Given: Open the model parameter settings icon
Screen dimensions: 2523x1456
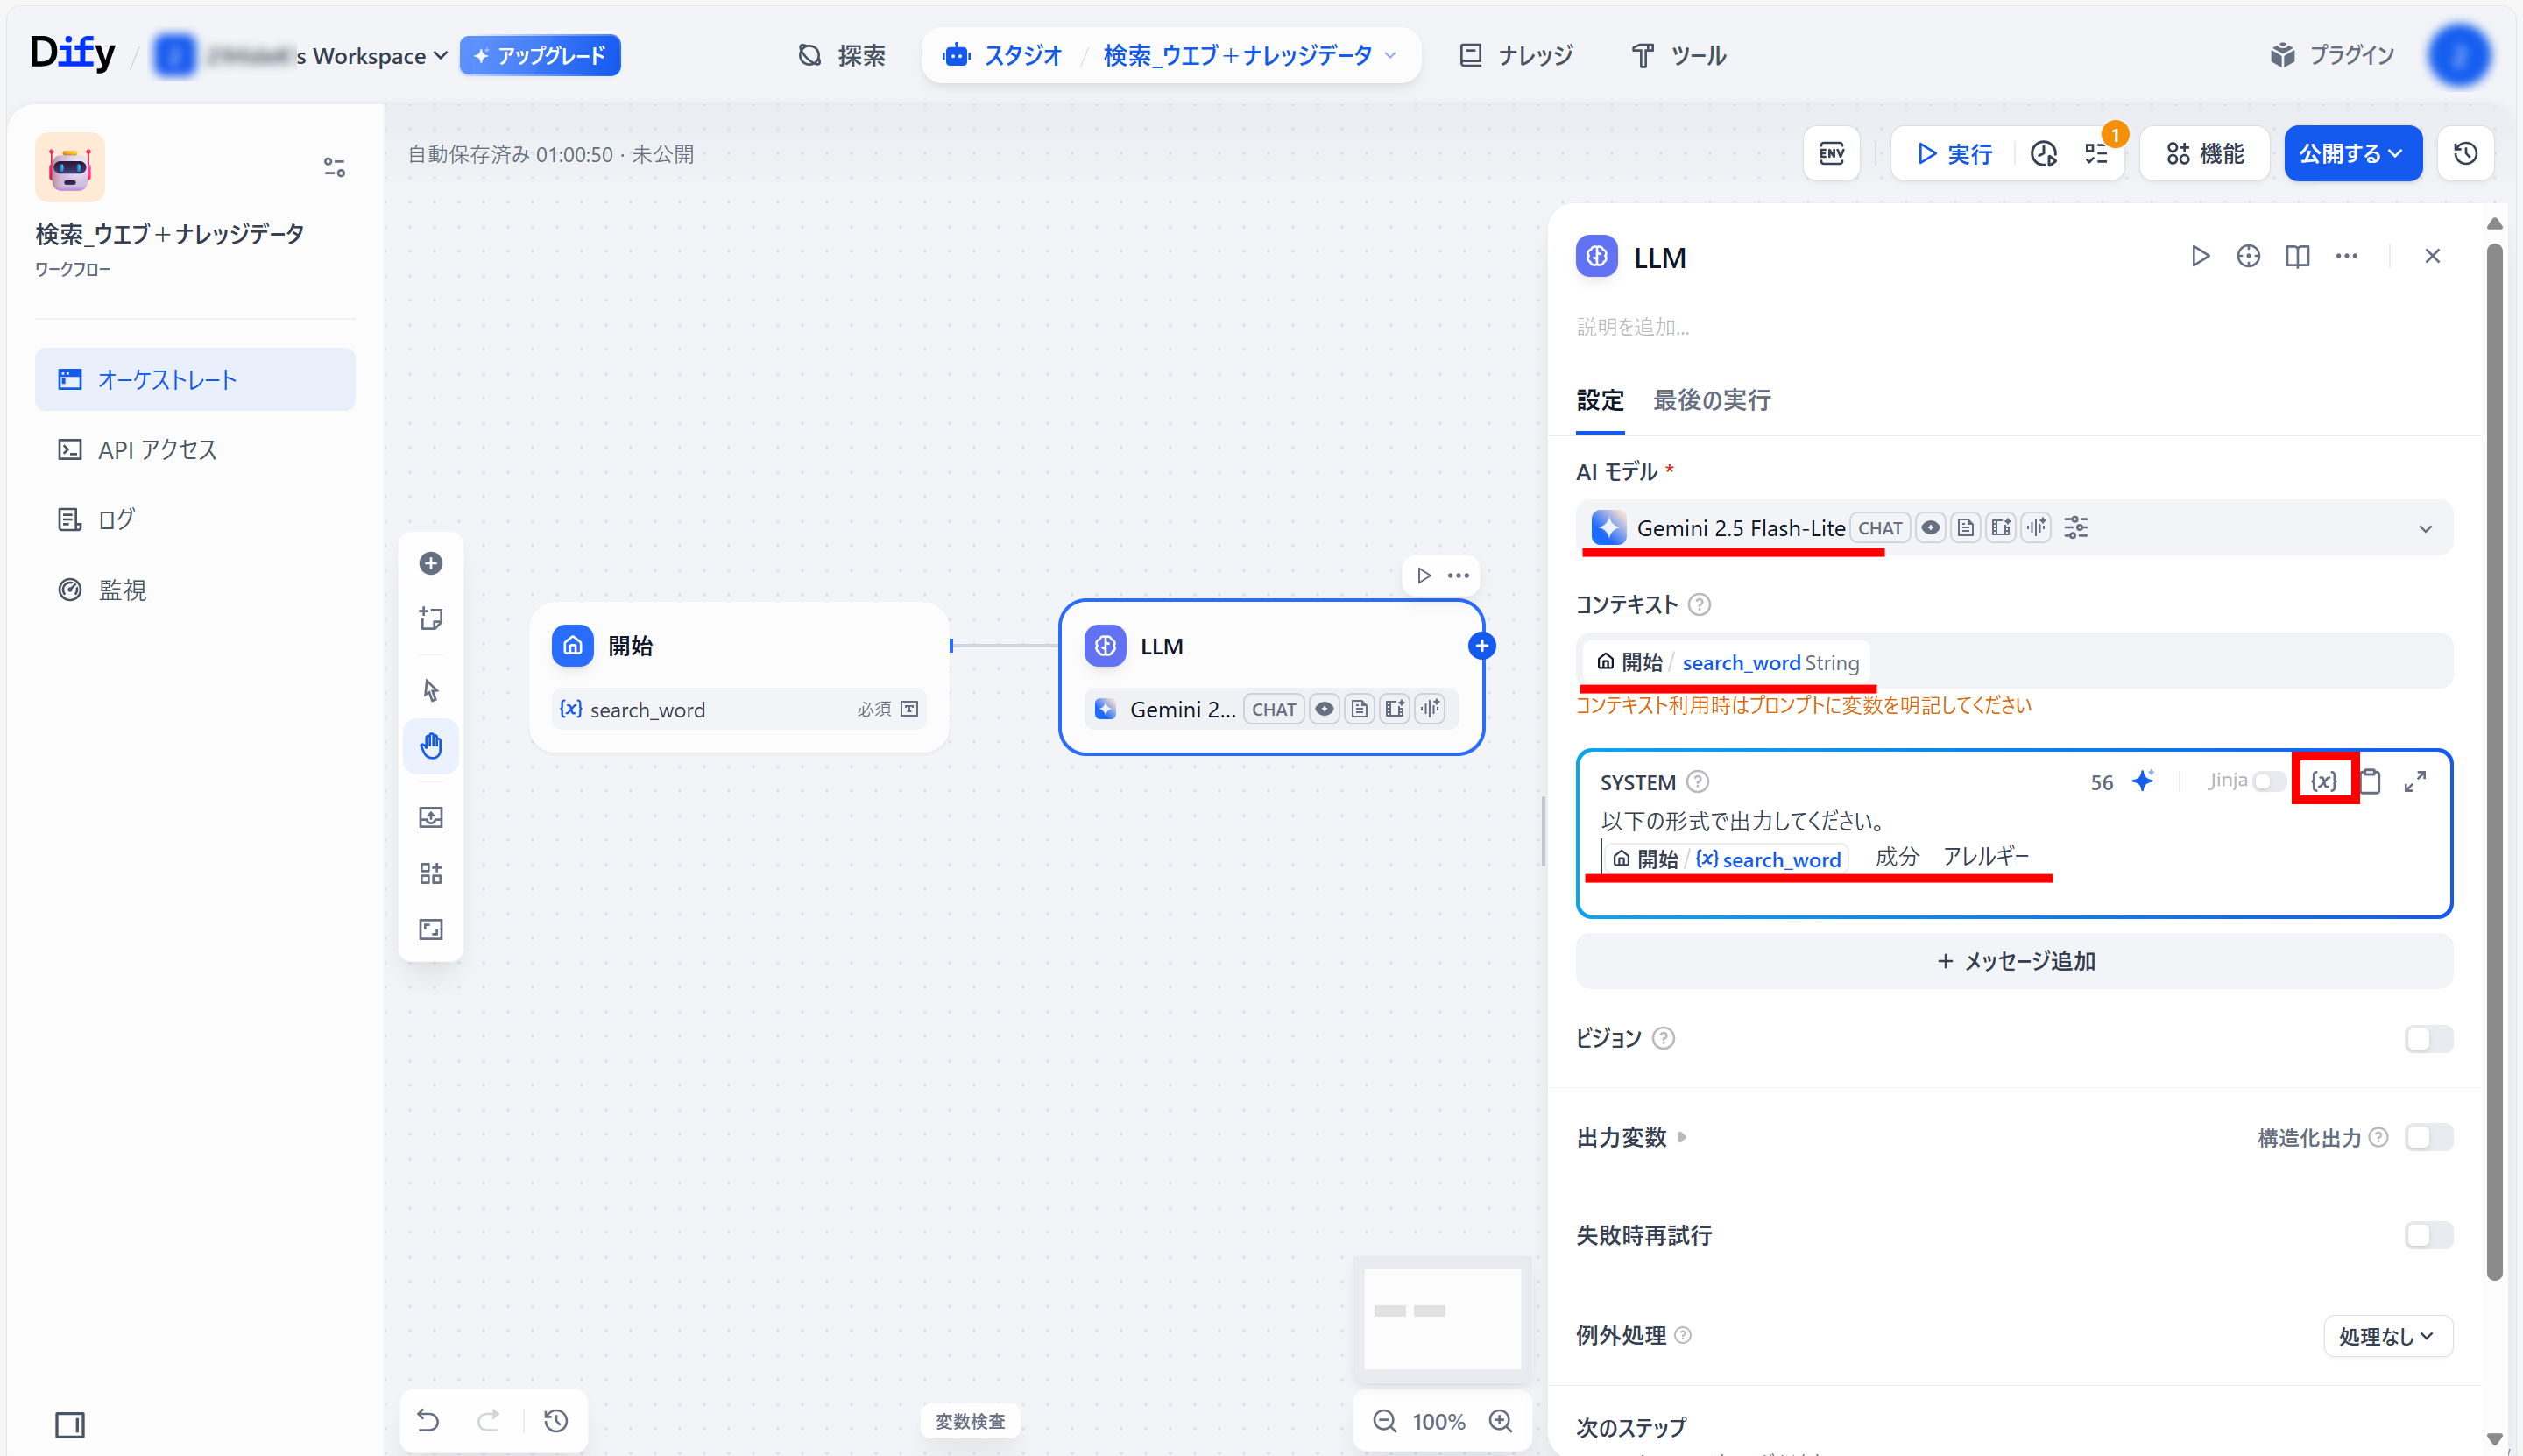Looking at the screenshot, I should (2076, 528).
